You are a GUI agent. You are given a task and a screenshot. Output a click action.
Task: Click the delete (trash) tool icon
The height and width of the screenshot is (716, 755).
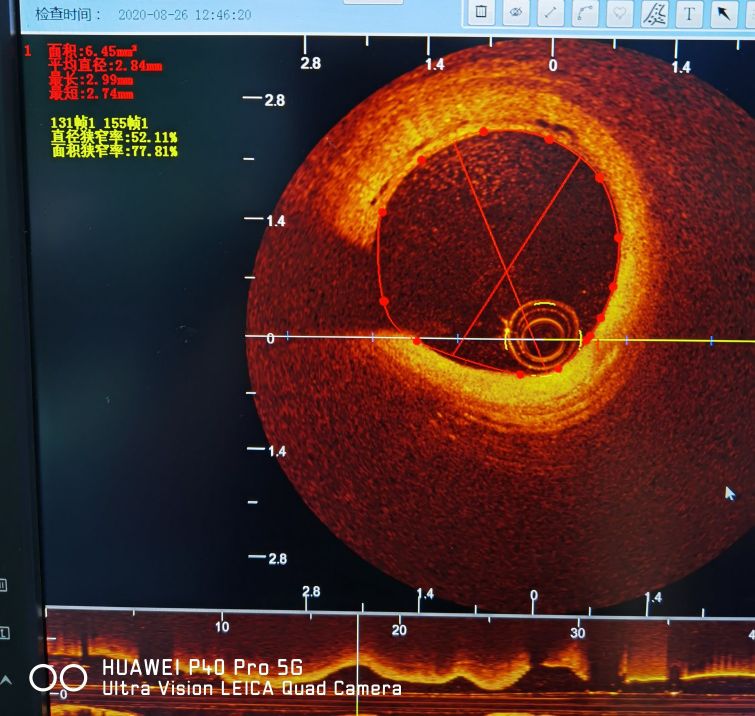pyautogui.click(x=481, y=12)
